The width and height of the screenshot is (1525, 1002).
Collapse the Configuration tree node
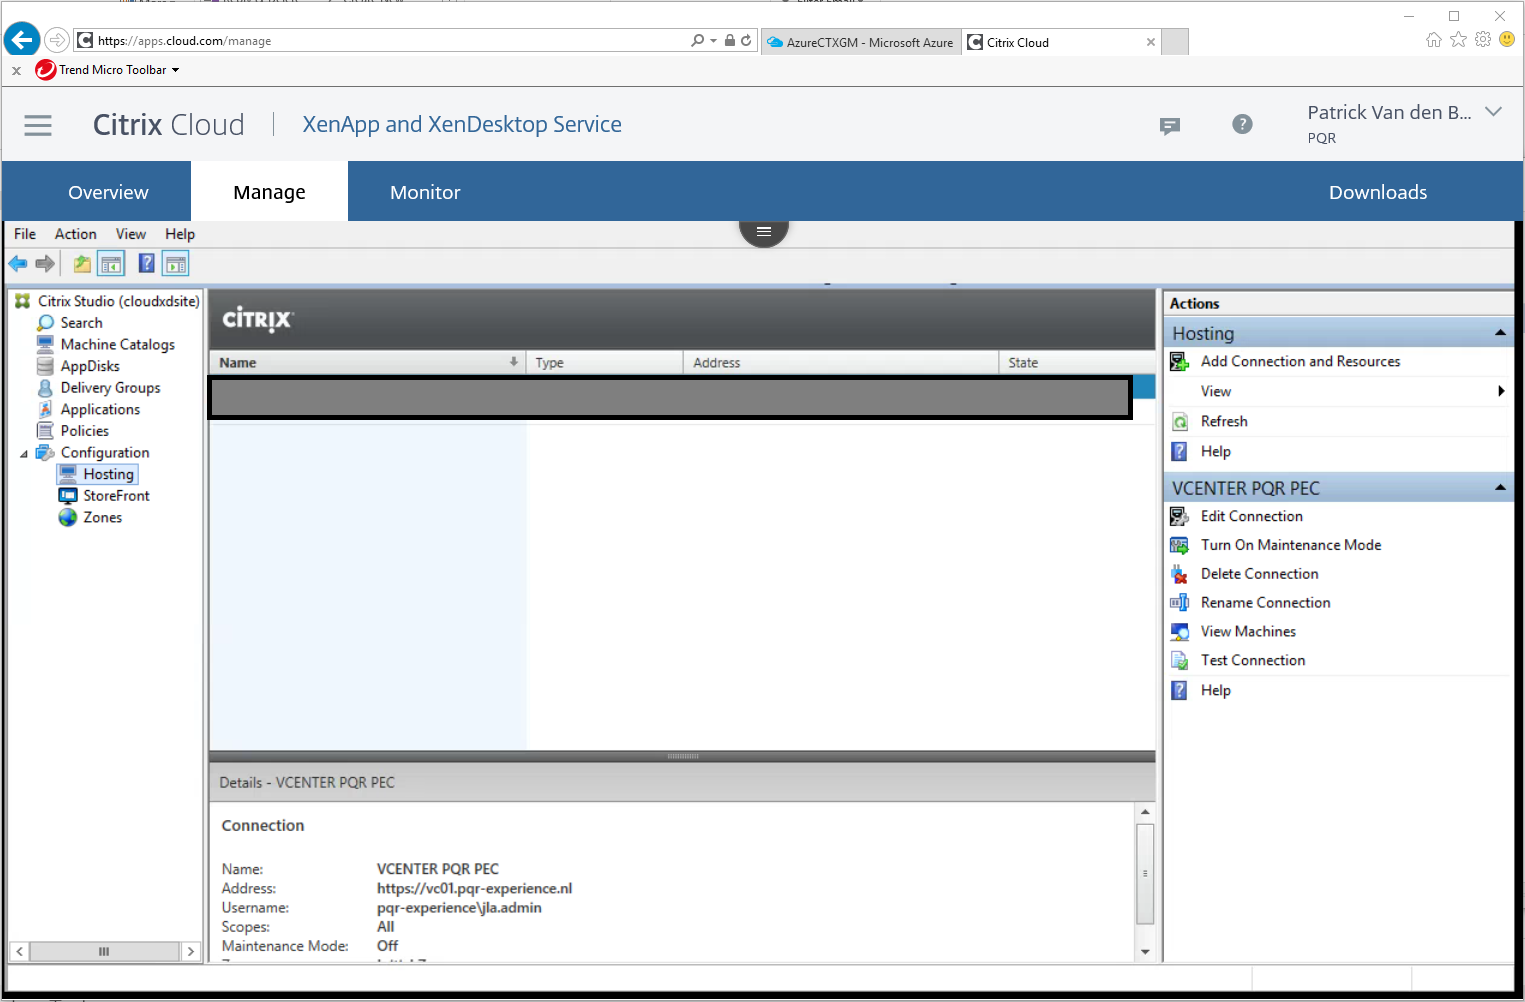(x=24, y=454)
